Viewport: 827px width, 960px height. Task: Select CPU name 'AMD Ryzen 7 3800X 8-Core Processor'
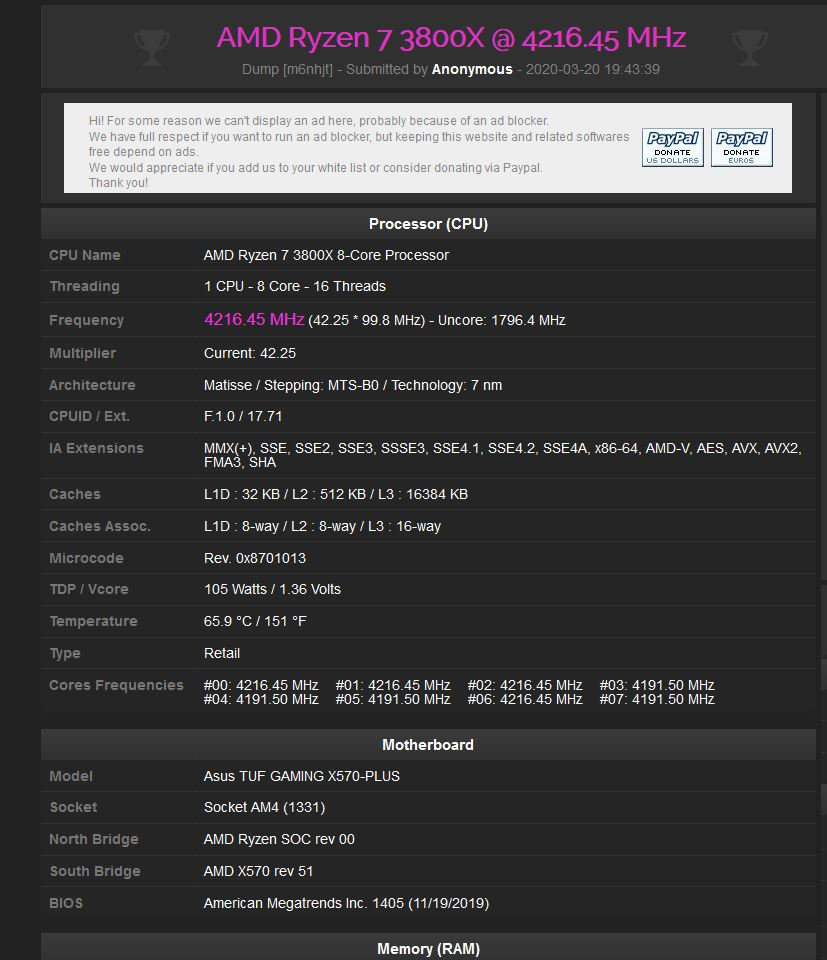(326, 255)
